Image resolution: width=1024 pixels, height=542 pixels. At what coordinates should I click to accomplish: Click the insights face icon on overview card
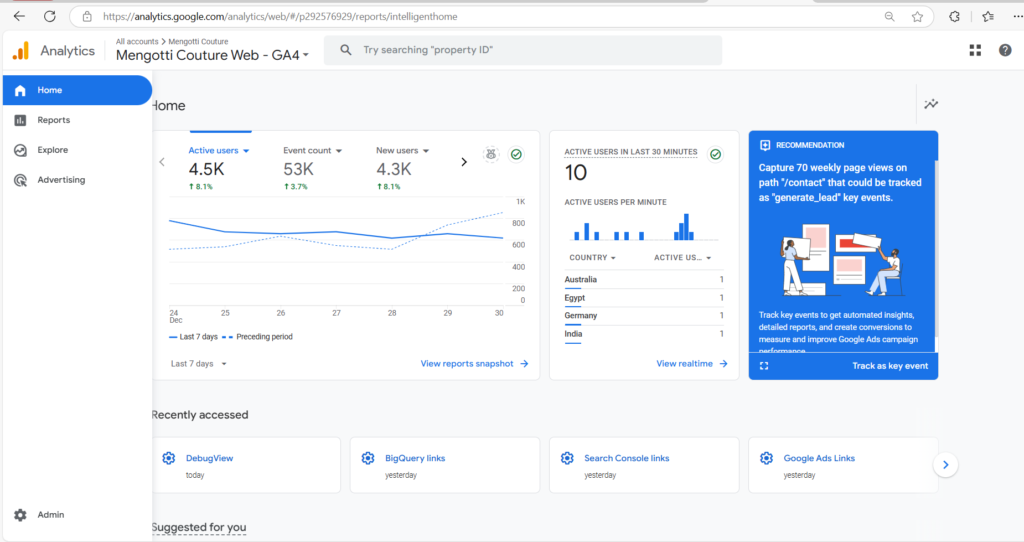[491, 154]
